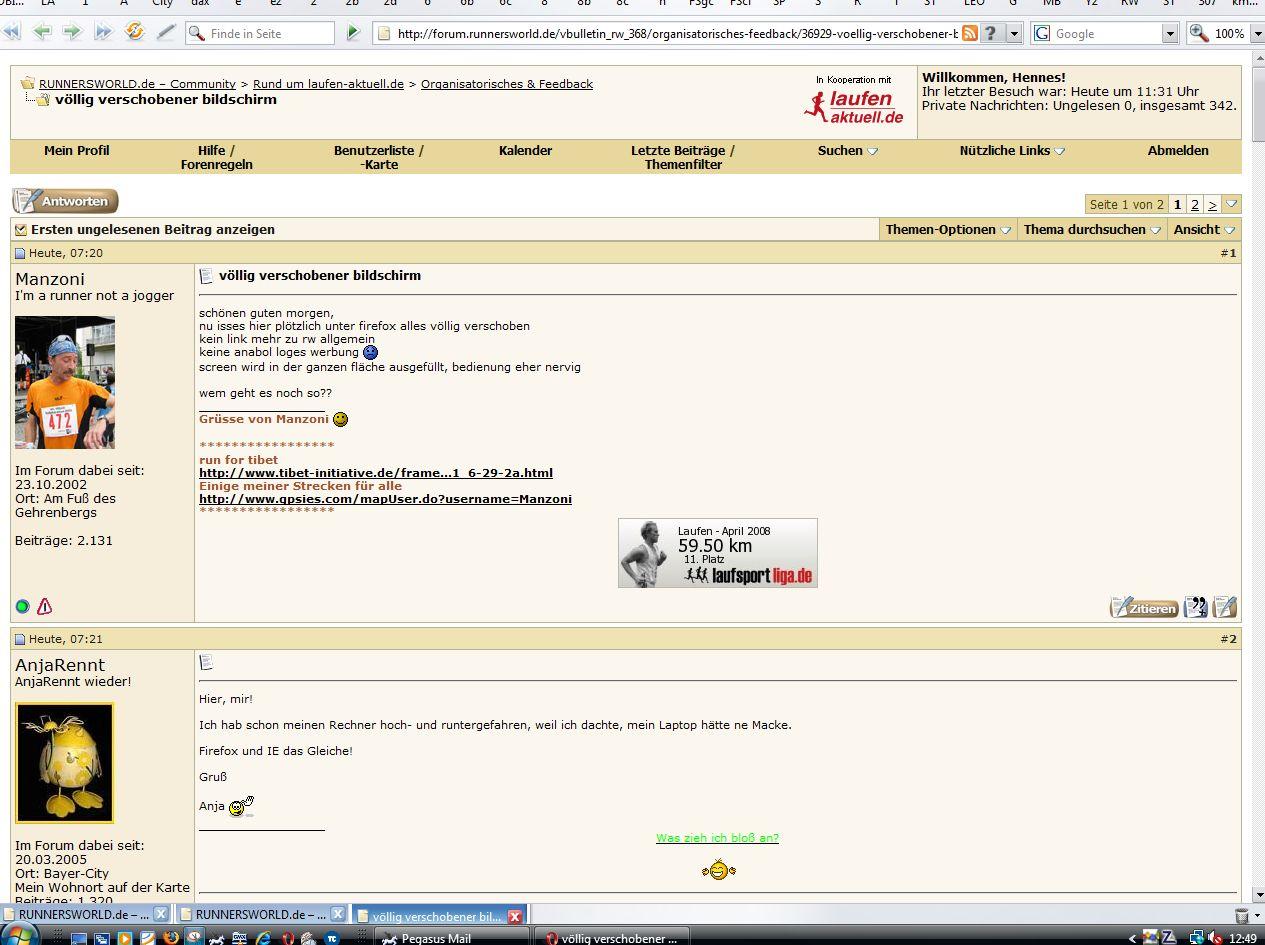Open the gpsies.com Manzoni link
1265x945 pixels.
coord(385,499)
